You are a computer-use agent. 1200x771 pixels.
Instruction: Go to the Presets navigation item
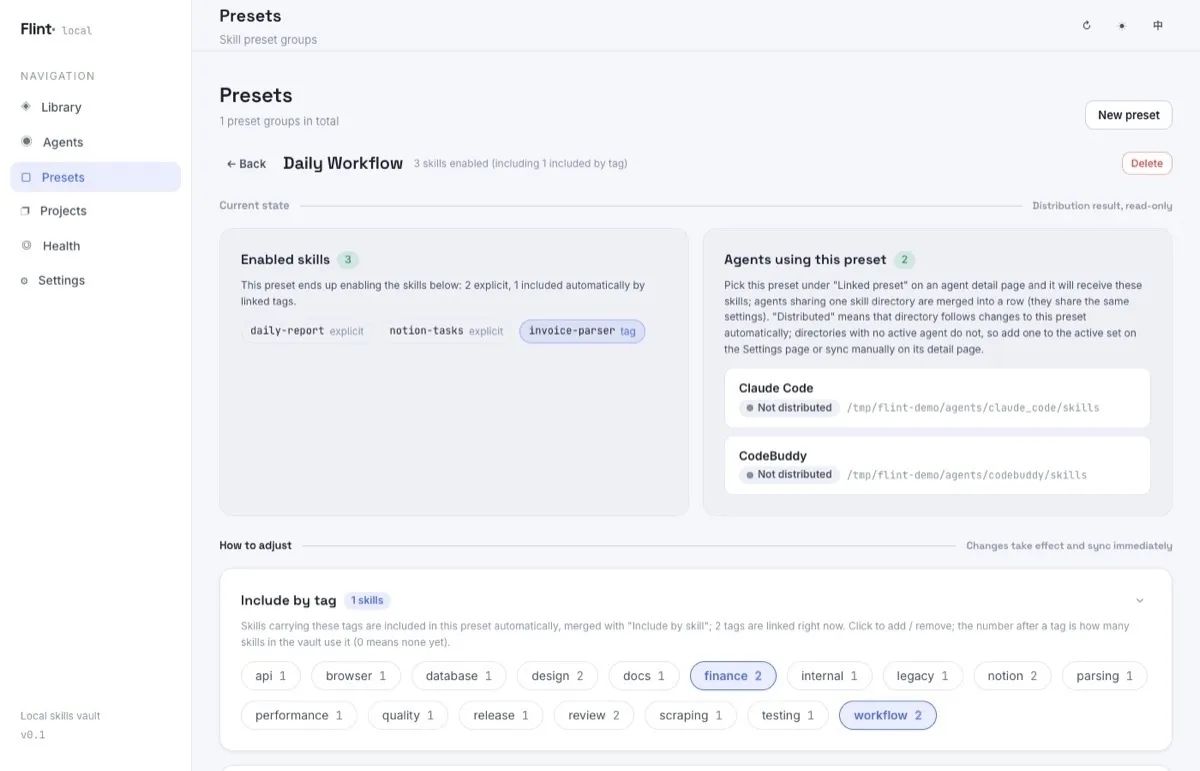point(96,177)
